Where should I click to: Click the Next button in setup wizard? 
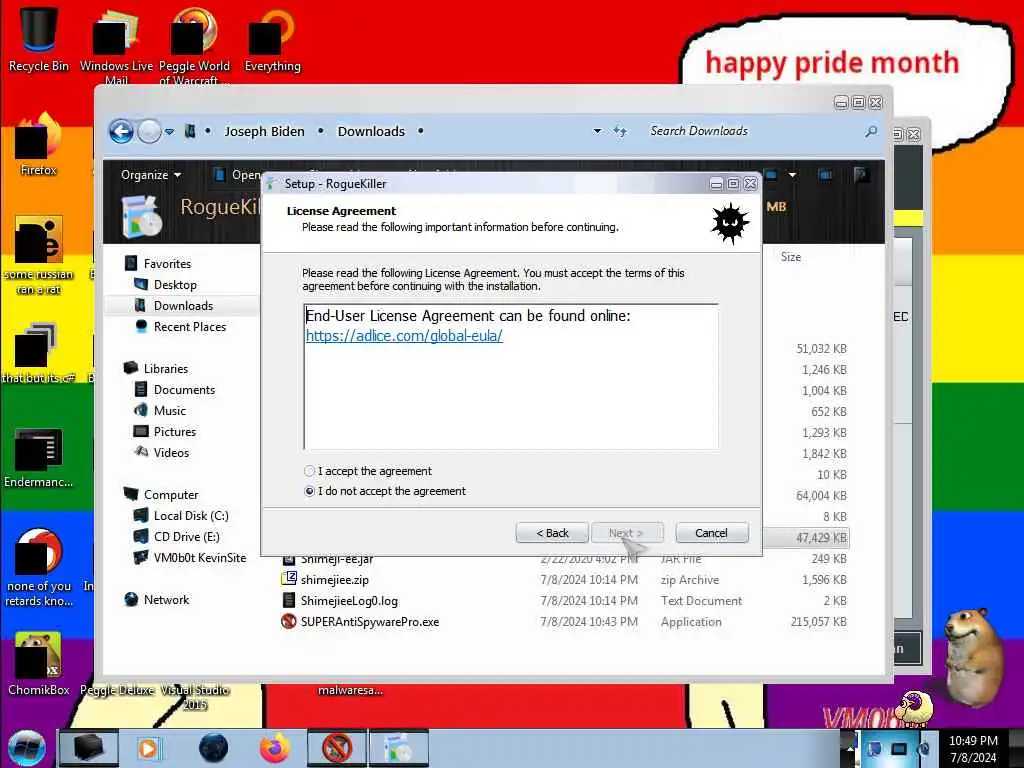coord(627,533)
